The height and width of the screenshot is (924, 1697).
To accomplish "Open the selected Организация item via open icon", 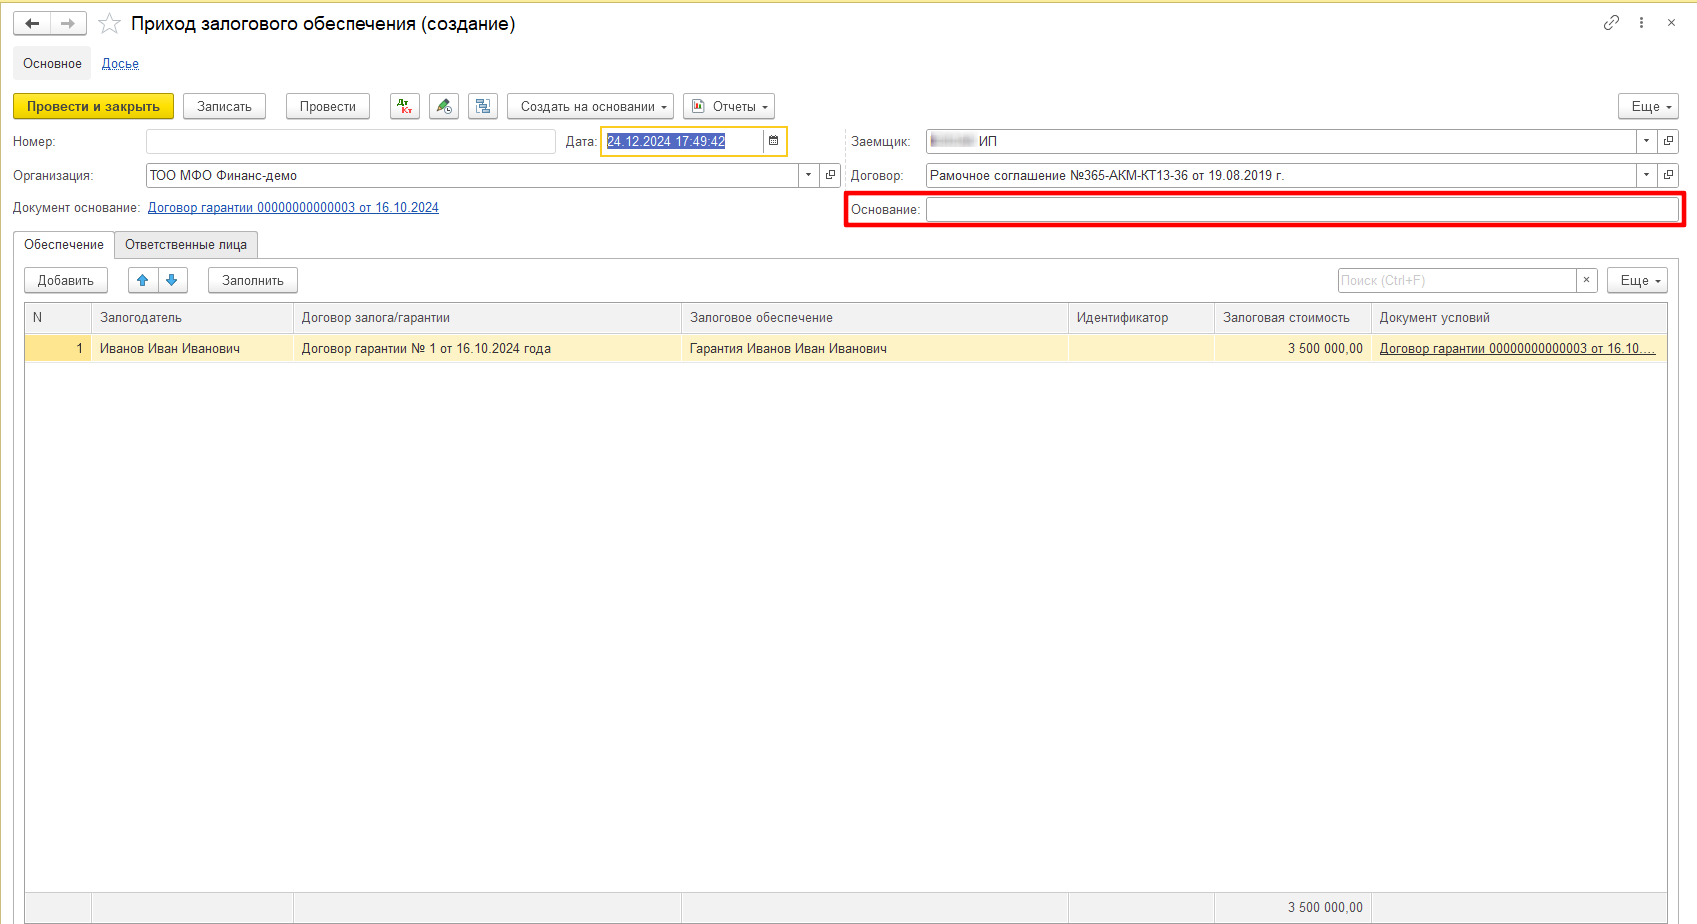I will pyautogui.click(x=830, y=175).
